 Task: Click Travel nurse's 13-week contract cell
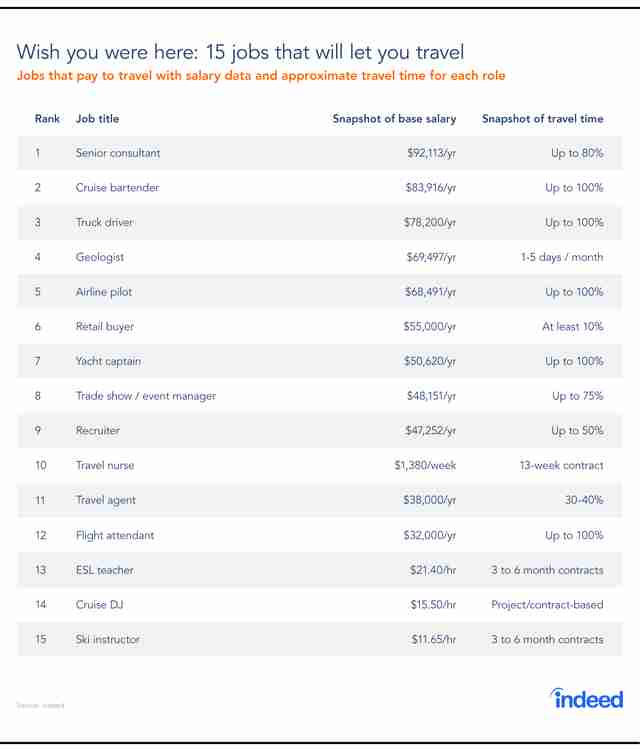click(561, 466)
